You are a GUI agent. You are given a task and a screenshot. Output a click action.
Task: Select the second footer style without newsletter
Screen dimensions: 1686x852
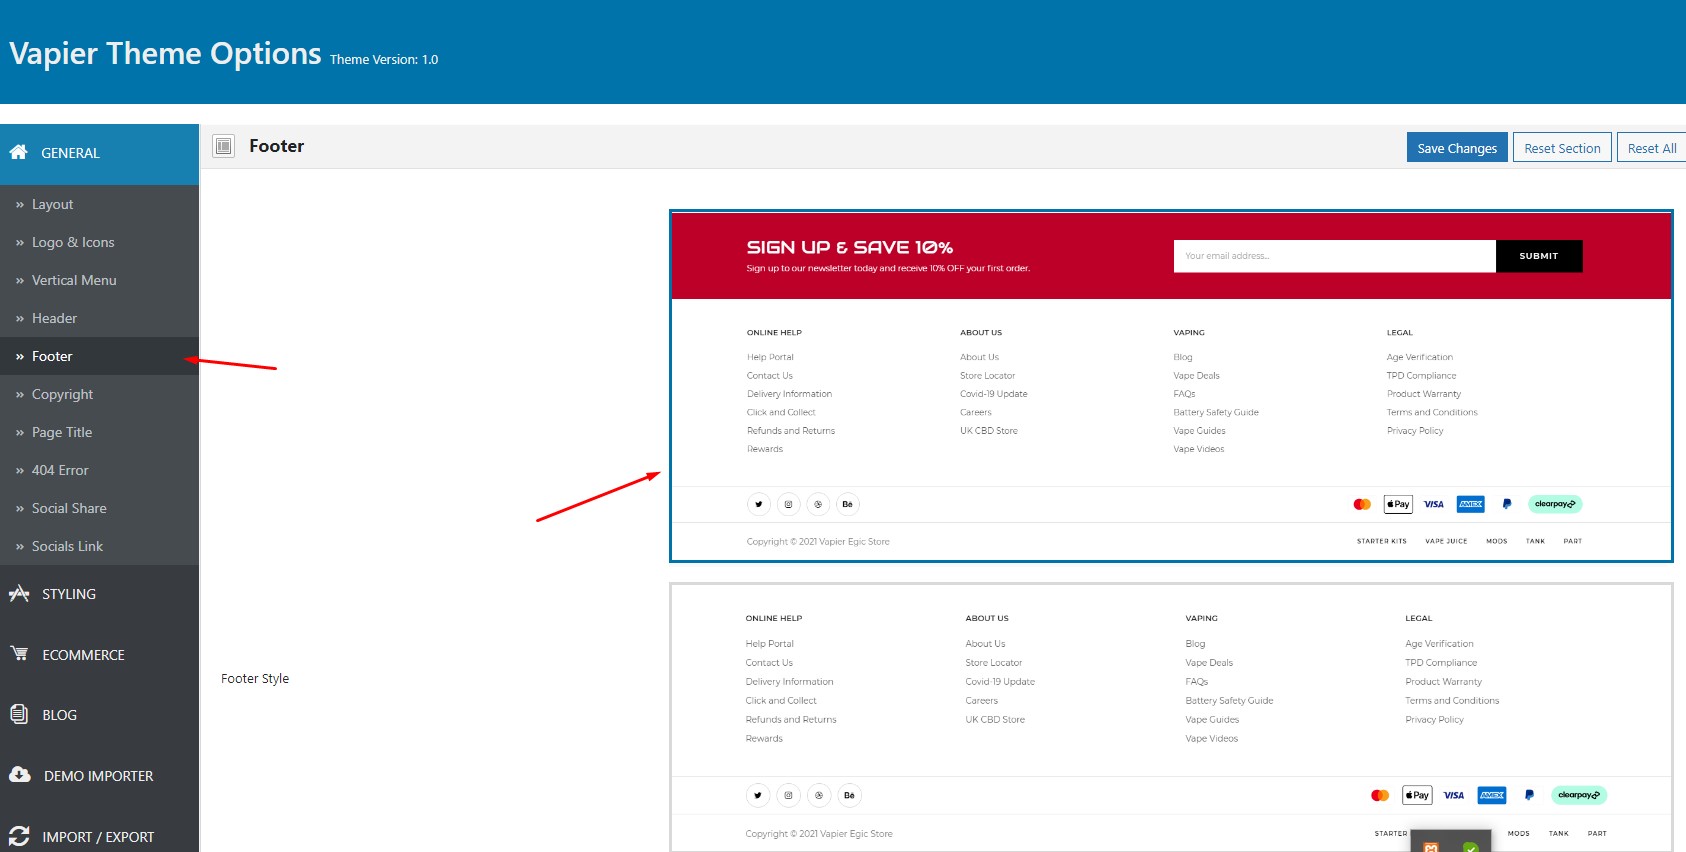pos(1171,718)
